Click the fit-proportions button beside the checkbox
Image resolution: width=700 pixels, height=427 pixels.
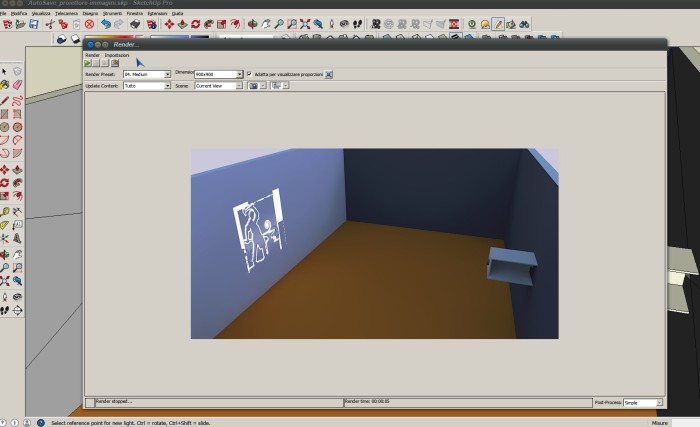(x=329, y=75)
